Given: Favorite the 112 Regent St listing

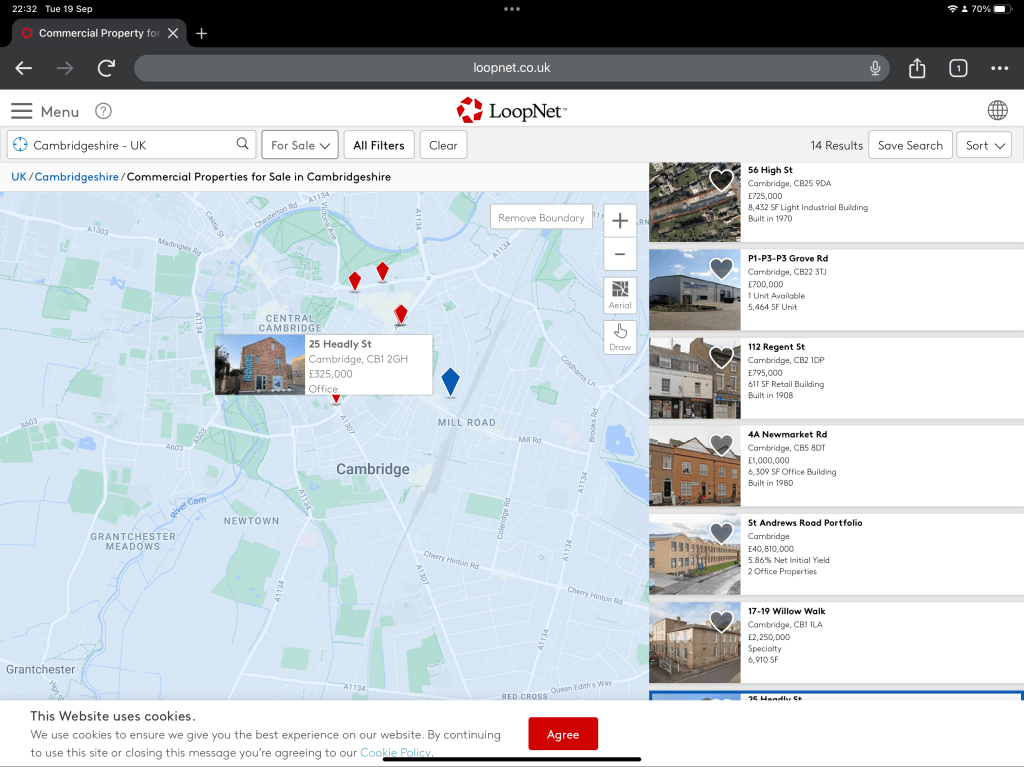Looking at the screenshot, I should click(721, 356).
